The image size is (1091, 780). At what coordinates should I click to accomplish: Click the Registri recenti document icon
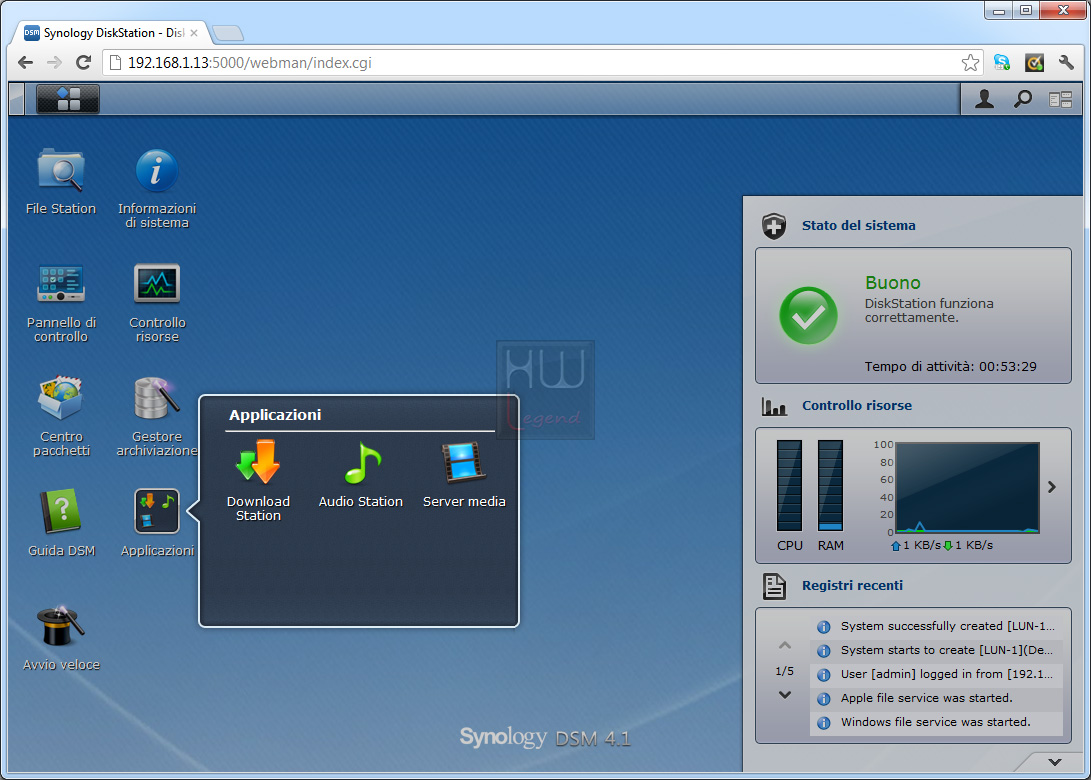(x=774, y=587)
